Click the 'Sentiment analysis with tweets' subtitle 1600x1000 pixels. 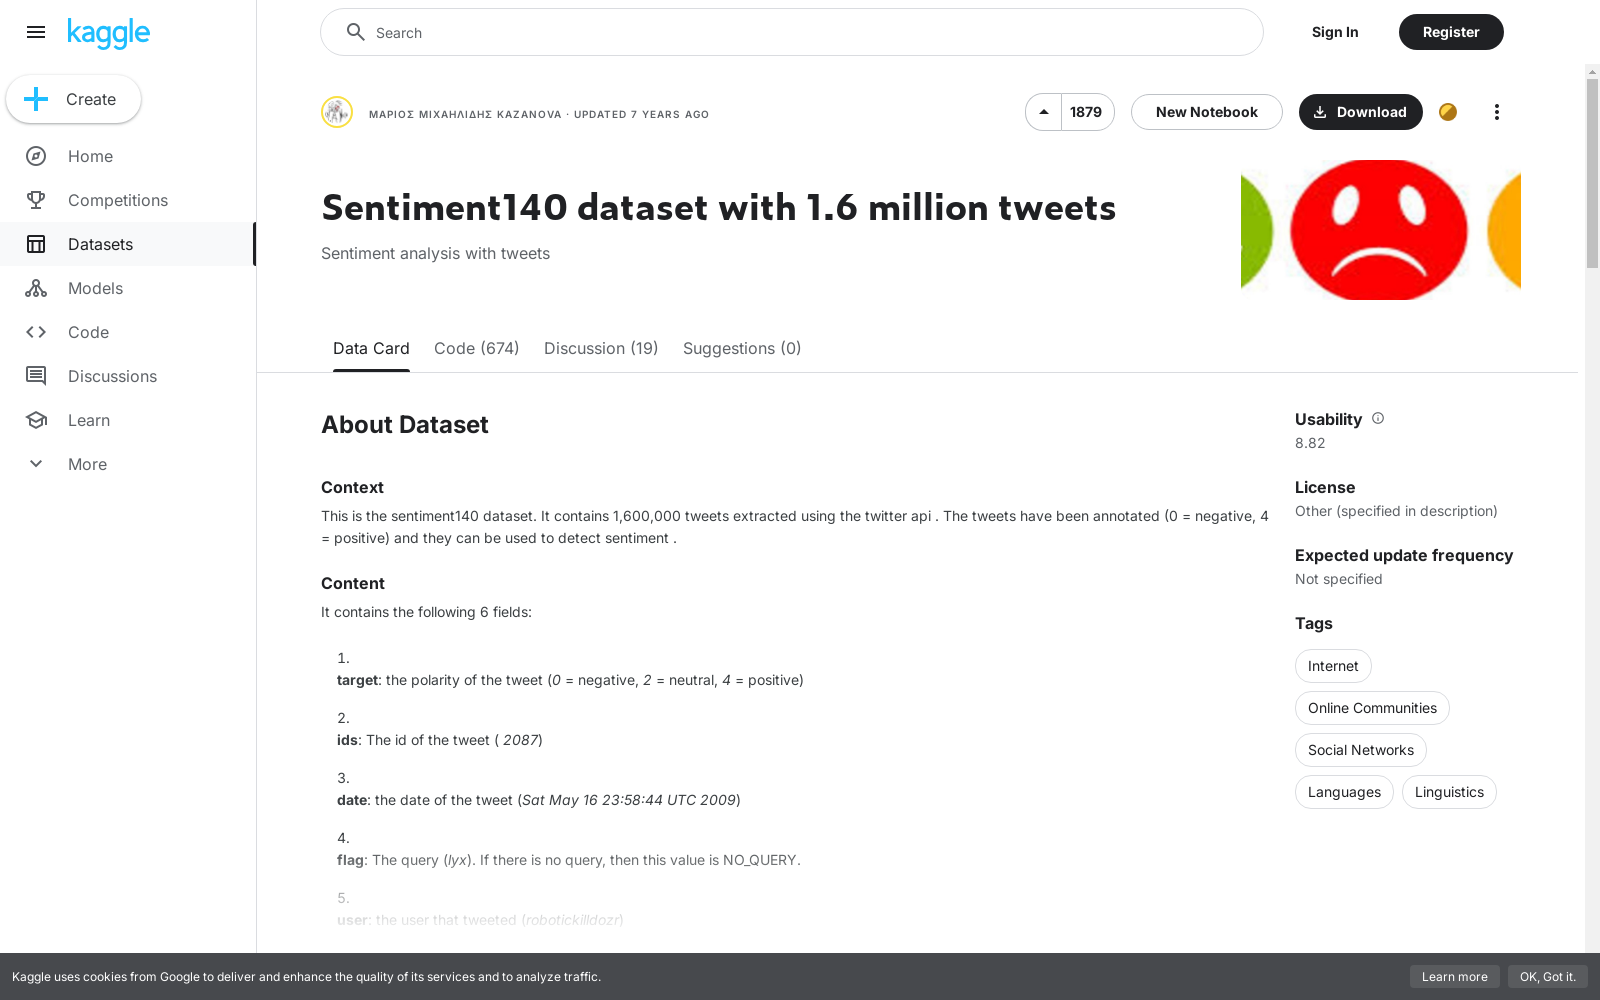pos(435,253)
